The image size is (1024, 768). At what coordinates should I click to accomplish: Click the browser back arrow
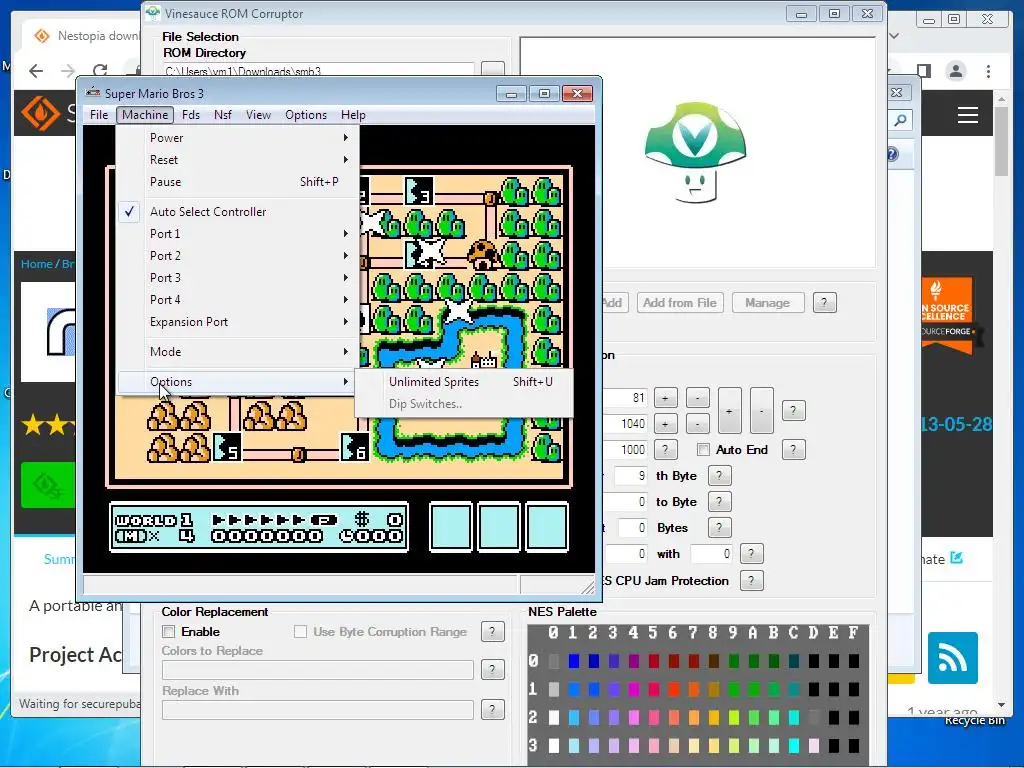coord(36,71)
